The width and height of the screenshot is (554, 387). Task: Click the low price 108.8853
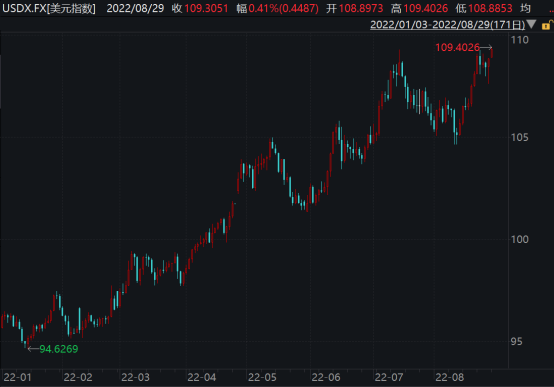point(490,8)
